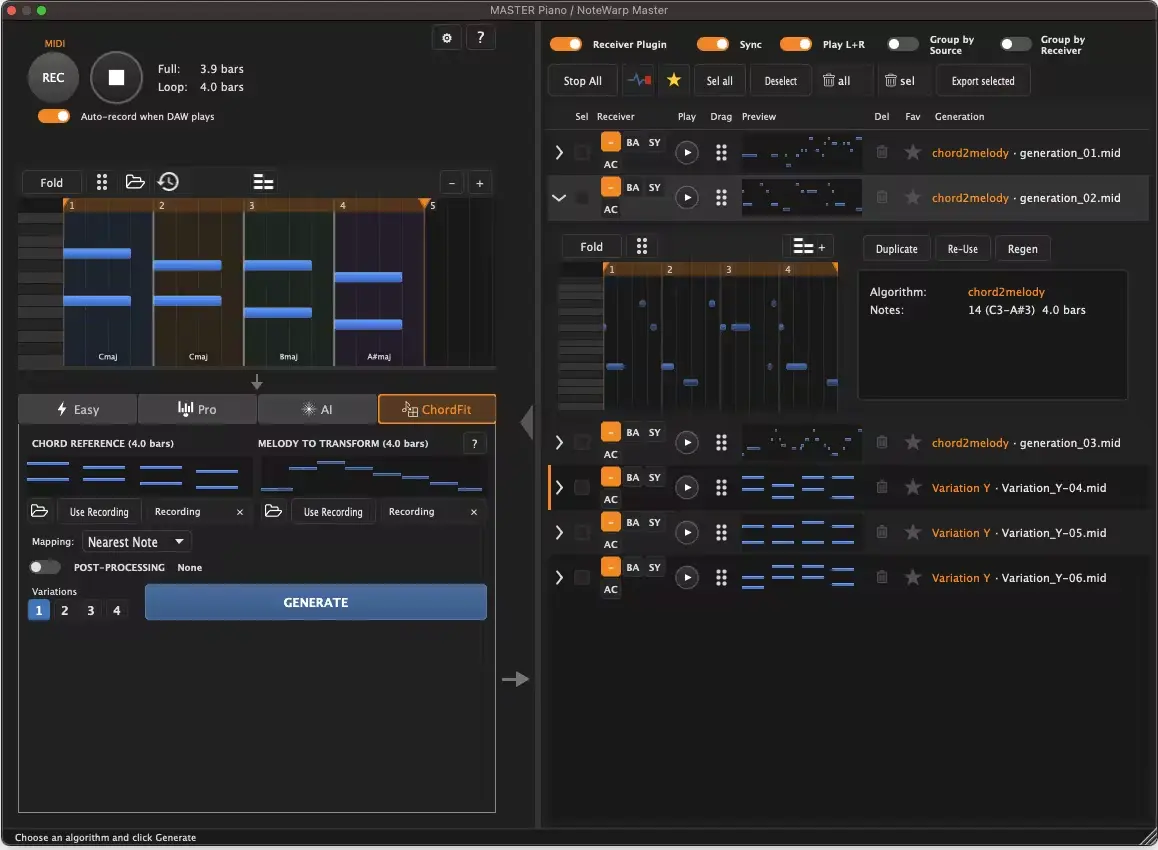
Task: Click Deselect
Action: coord(781,81)
